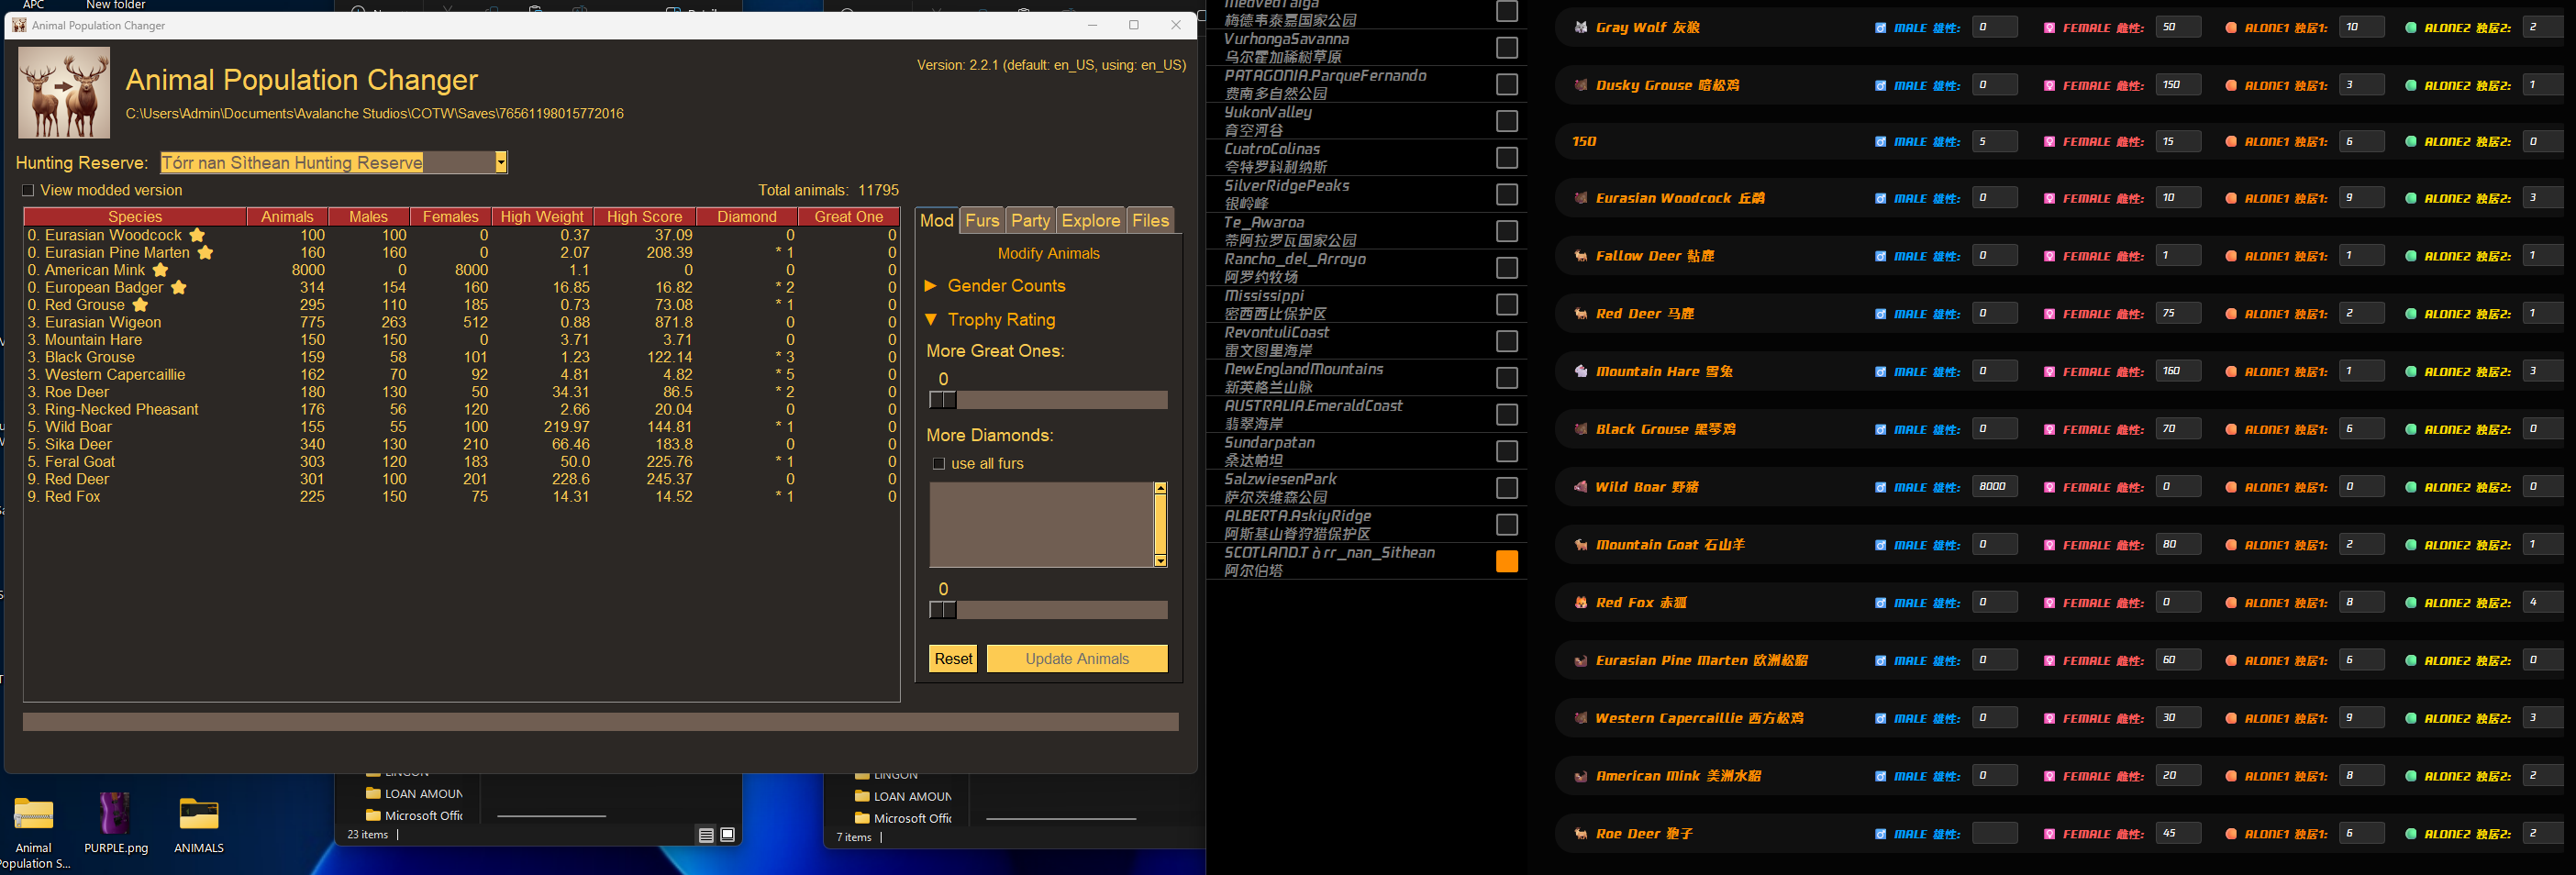
Task: Check the VurhongaSavanna reserve checkbox
Action: coord(1506,47)
